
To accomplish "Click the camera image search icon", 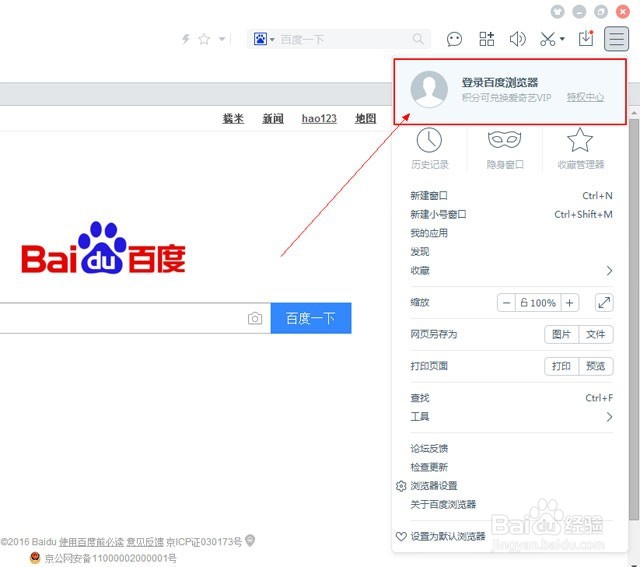I will [255, 318].
